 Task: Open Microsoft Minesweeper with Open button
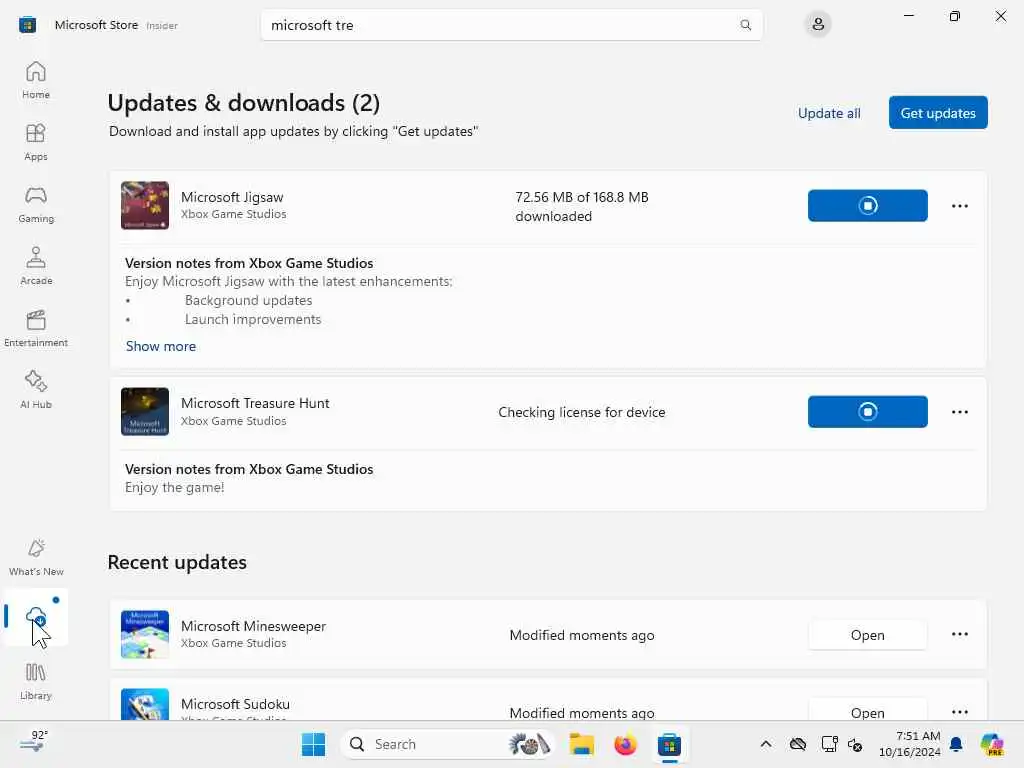point(867,635)
